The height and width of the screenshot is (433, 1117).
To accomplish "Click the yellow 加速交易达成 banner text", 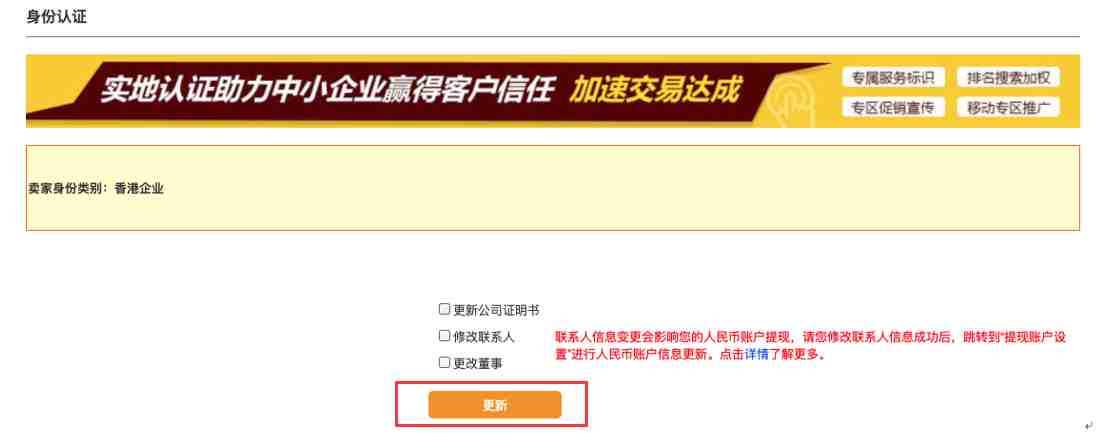I will click(x=654, y=90).
